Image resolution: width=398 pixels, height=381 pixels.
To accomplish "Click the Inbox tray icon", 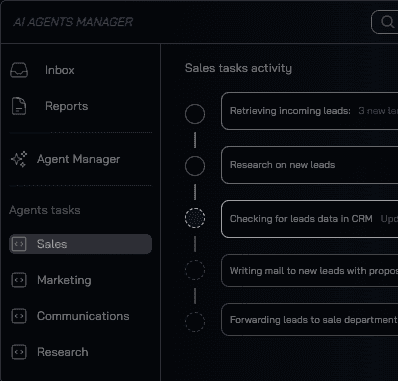I will tap(19, 70).
